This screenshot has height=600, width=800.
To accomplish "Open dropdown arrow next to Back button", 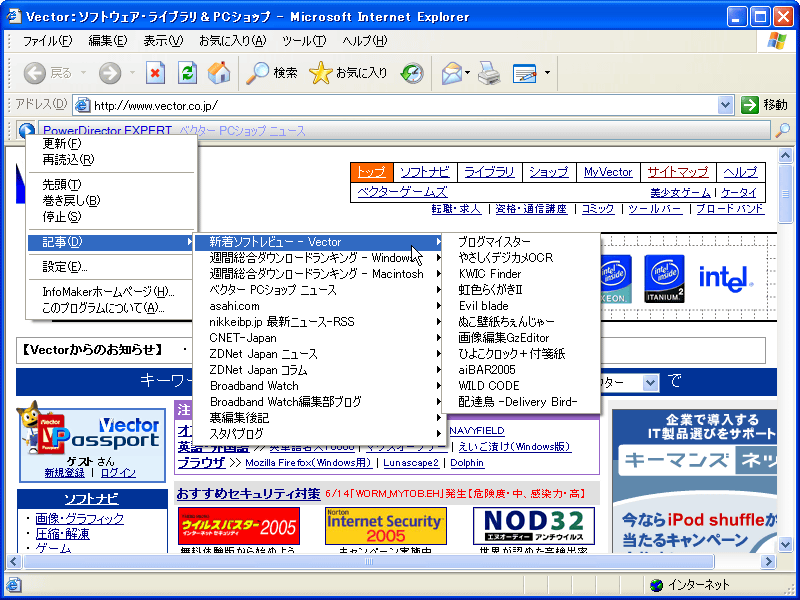I will click(83, 73).
